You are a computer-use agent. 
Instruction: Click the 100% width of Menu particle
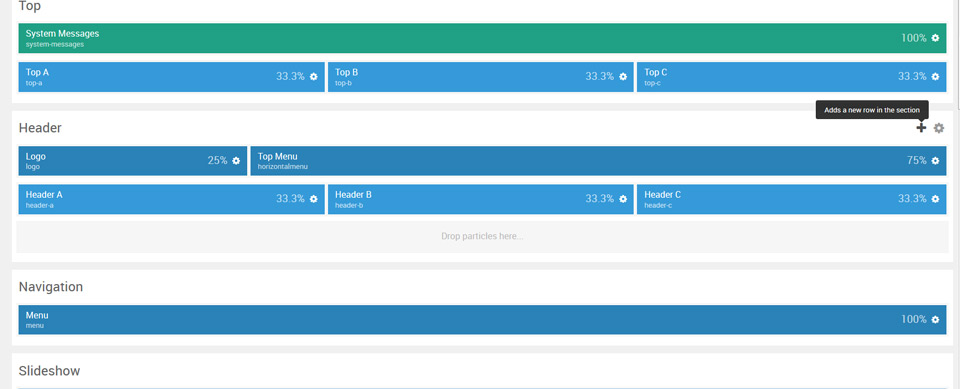click(913, 320)
